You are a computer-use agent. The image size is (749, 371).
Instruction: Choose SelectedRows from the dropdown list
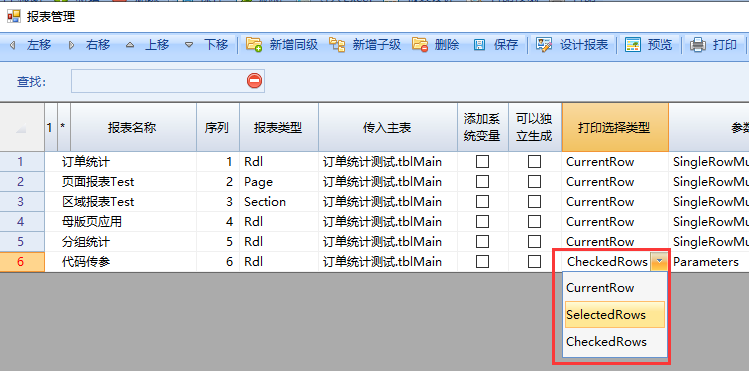coord(615,315)
